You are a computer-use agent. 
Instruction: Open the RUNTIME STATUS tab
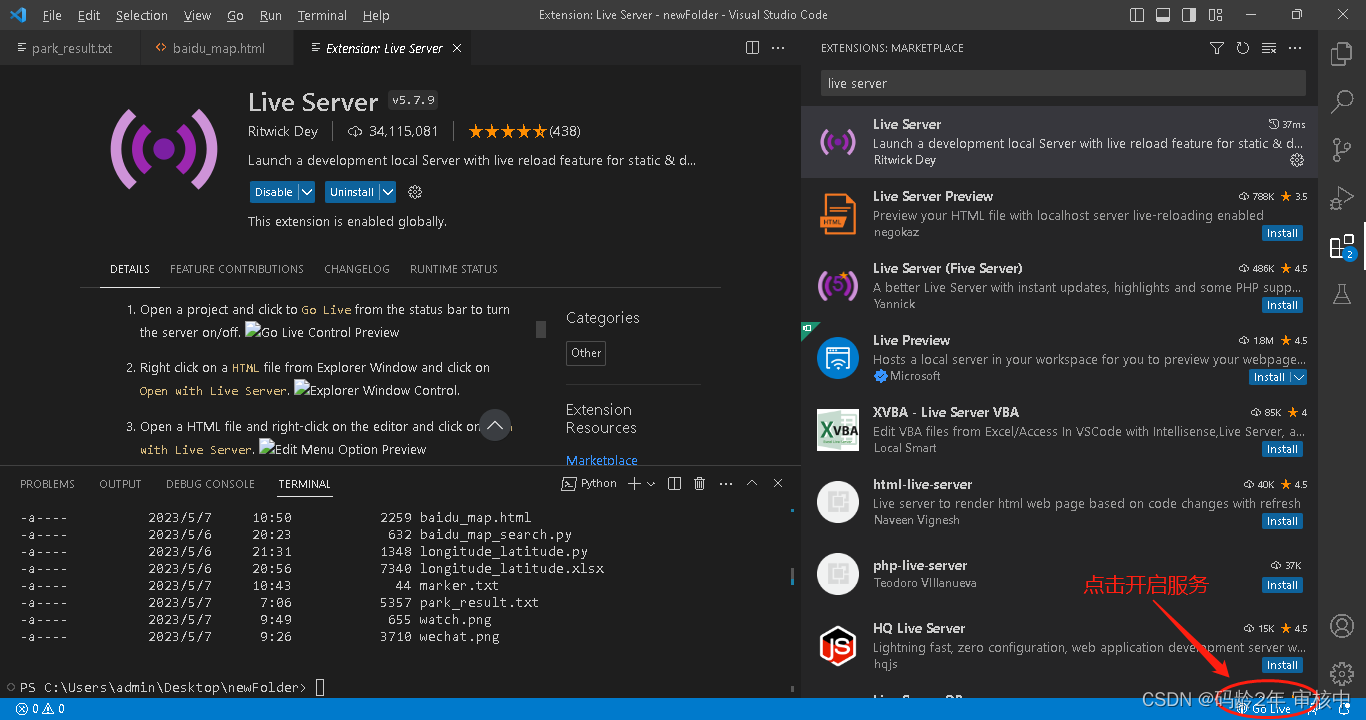[x=454, y=269]
